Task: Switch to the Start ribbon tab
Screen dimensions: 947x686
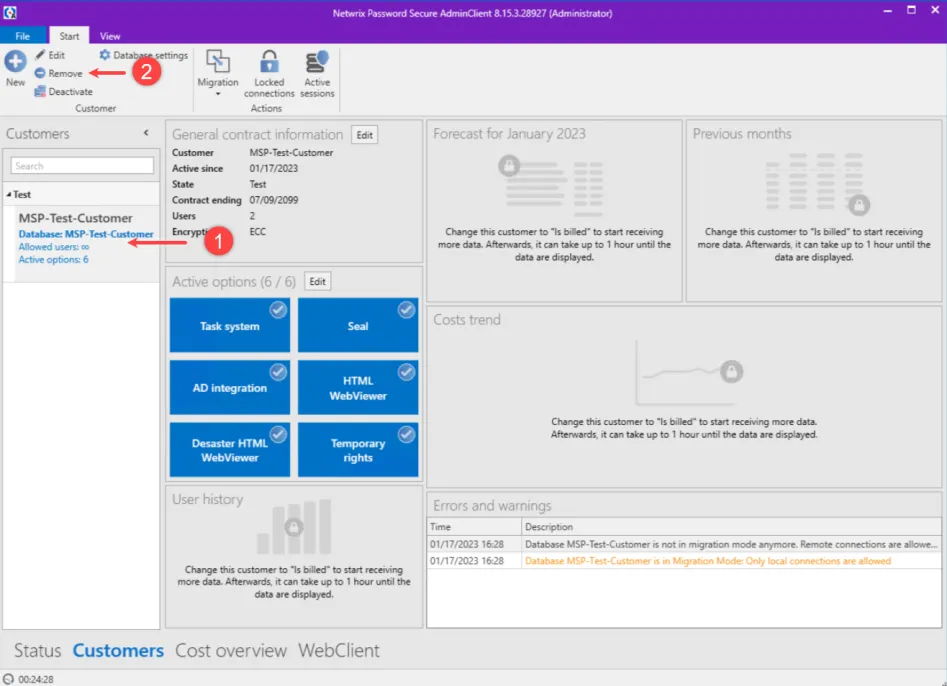Action: (x=69, y=36)
